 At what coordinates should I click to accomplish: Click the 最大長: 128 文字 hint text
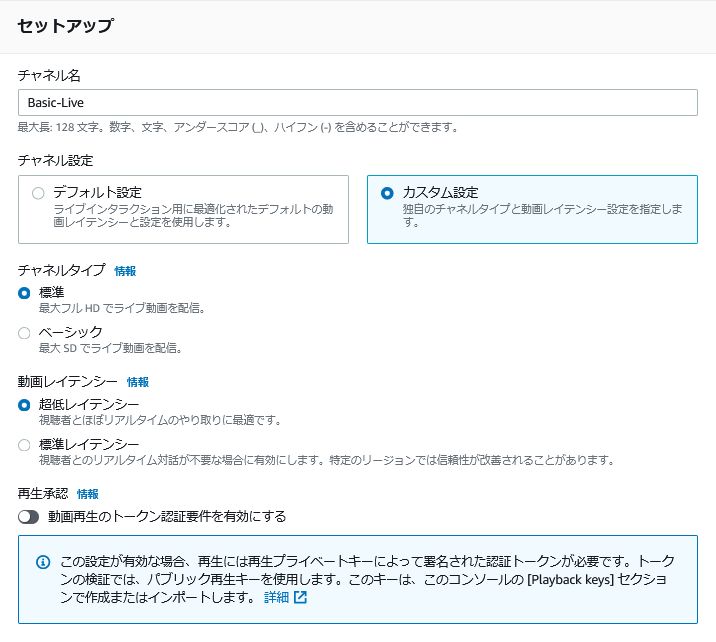coord(238,127)
